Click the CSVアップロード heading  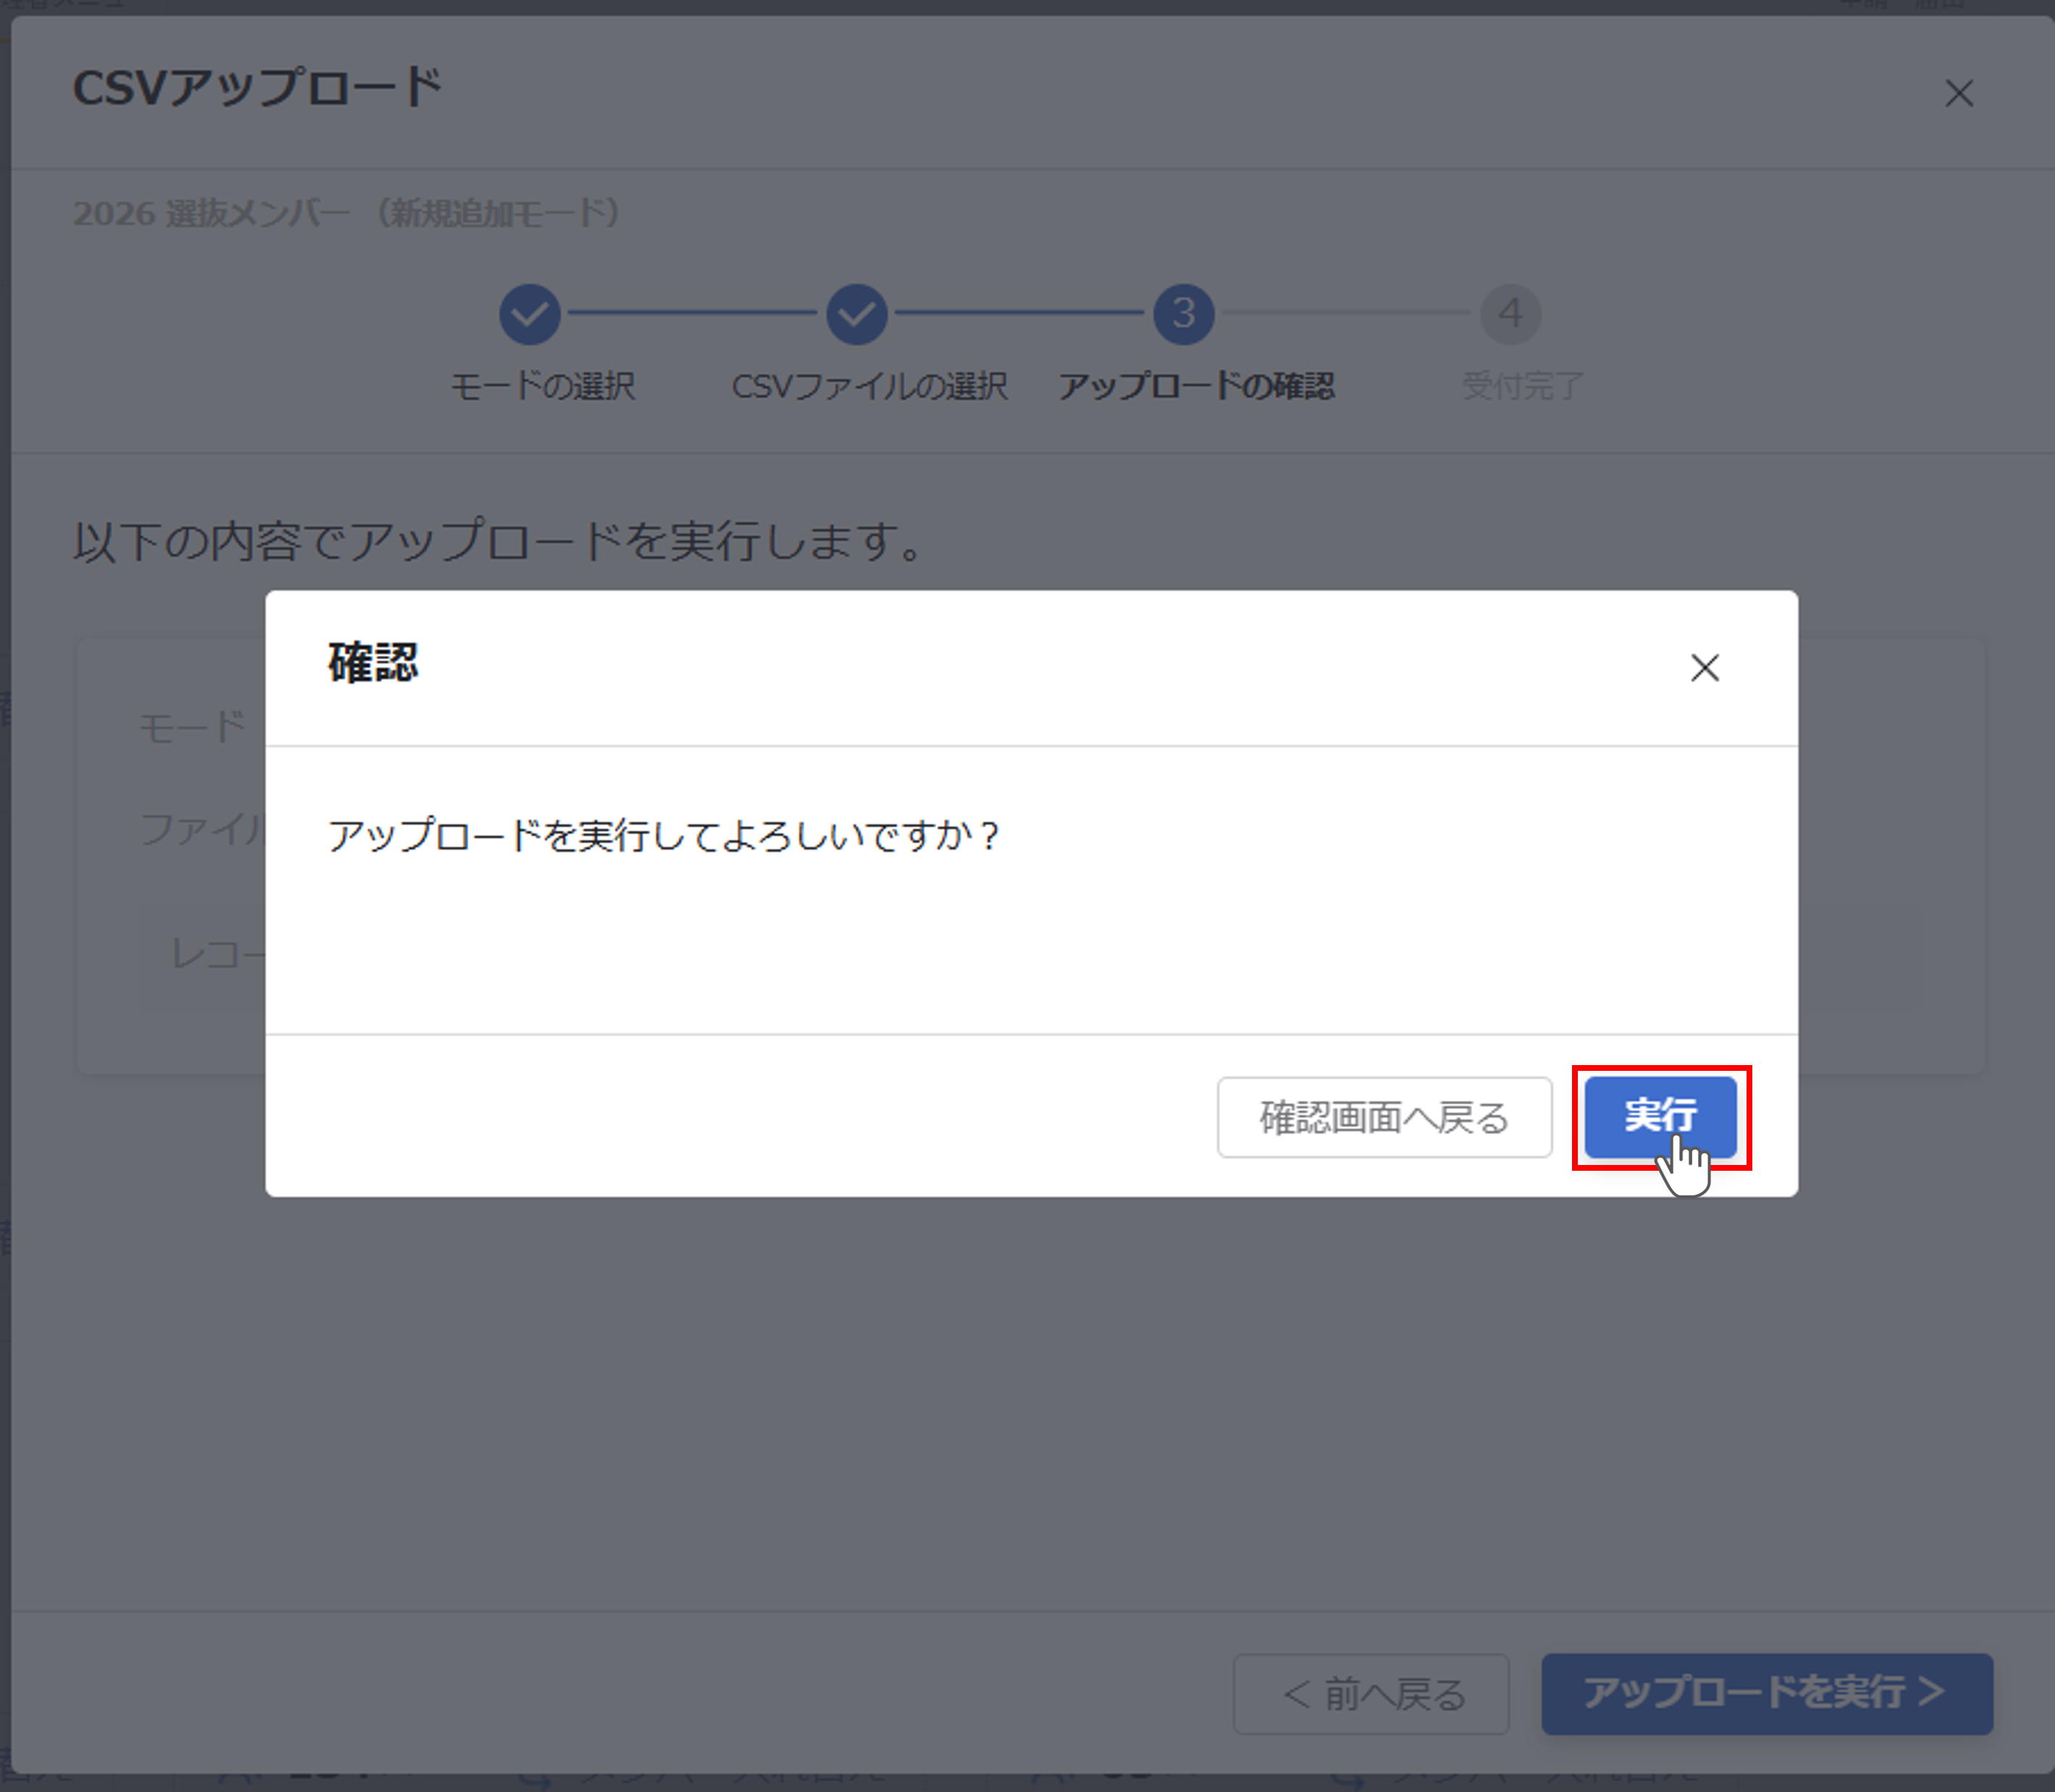pos(257,88)
